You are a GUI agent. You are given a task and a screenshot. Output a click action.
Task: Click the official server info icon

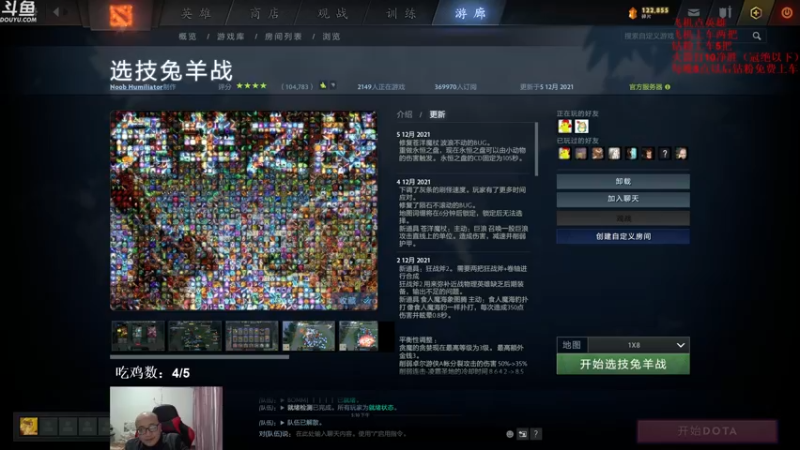(x=668, y=87)
